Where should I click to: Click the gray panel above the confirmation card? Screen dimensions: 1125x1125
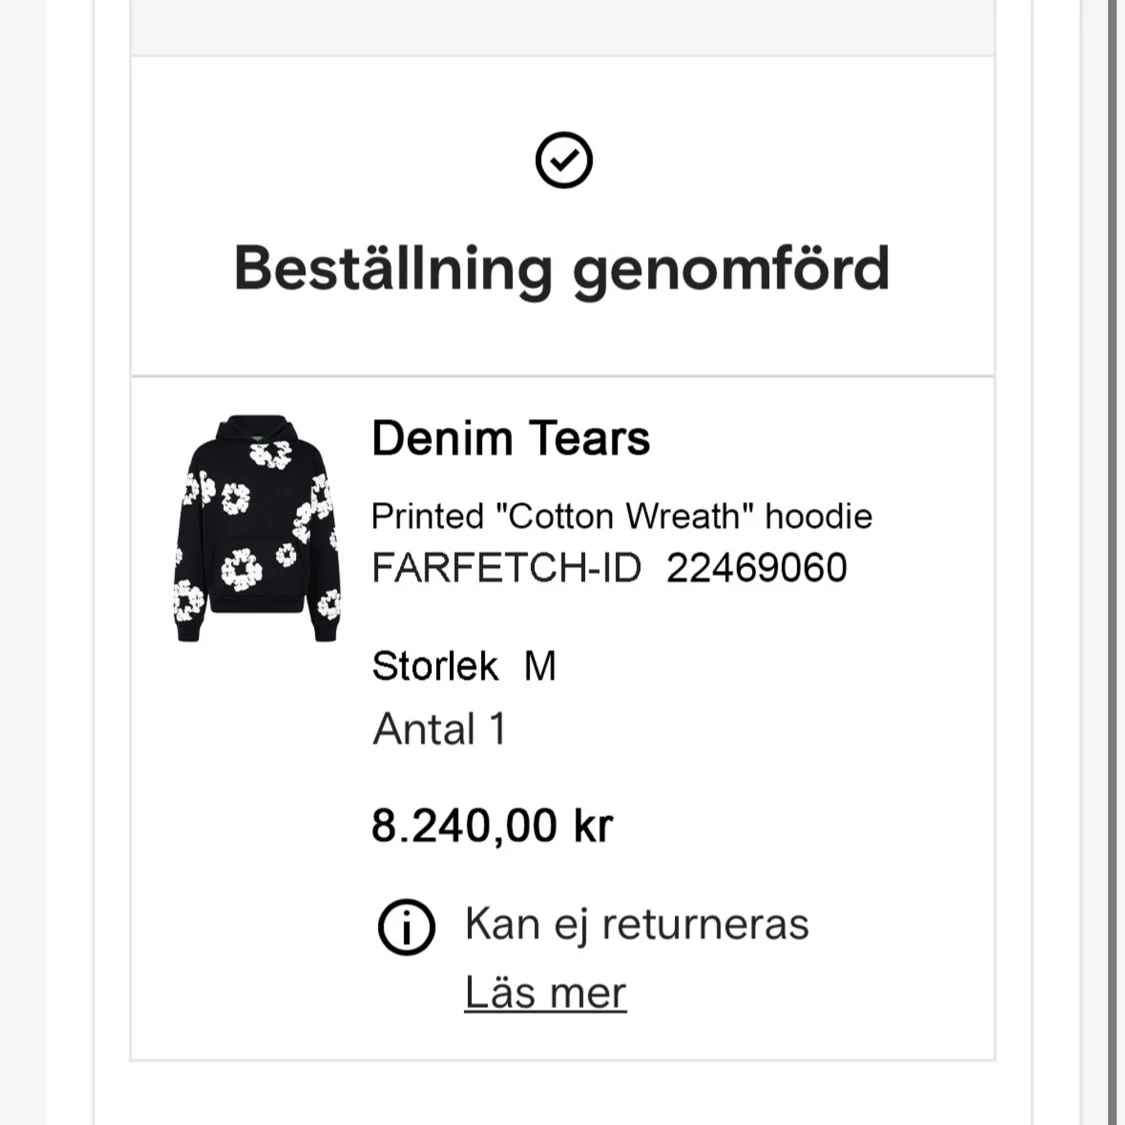click(x=563, y=27)
